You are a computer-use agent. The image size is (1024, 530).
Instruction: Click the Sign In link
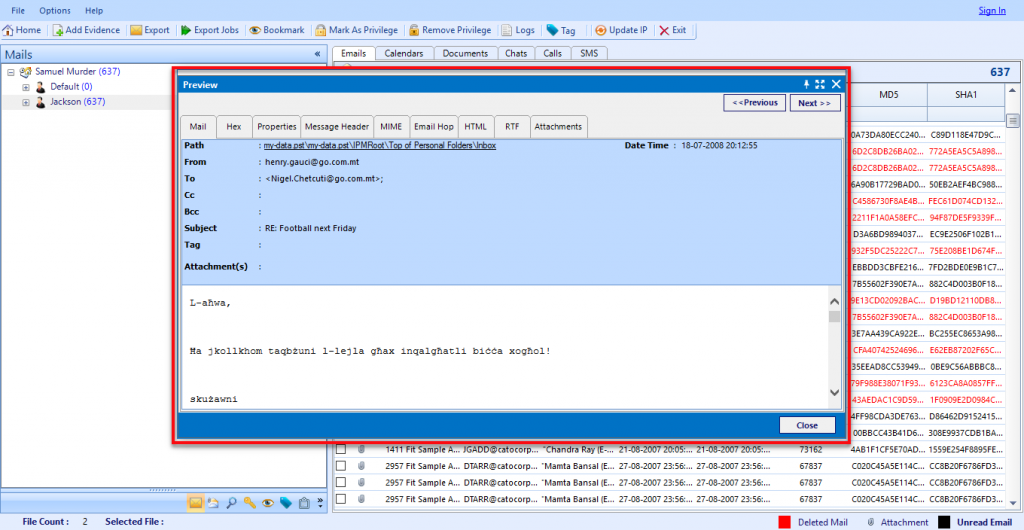pyautogui.click(x=992, y=10)
